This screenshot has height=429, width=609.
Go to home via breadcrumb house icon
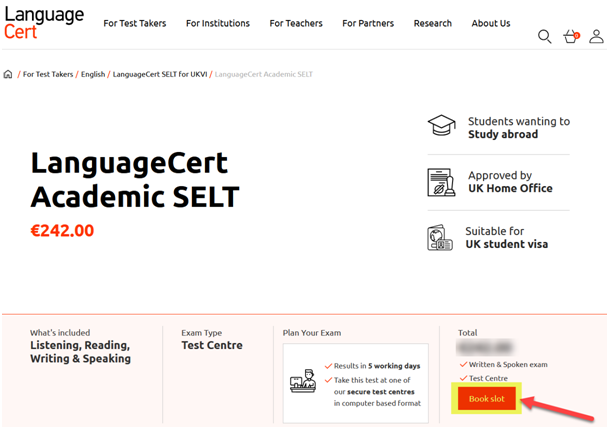(8, 74)
